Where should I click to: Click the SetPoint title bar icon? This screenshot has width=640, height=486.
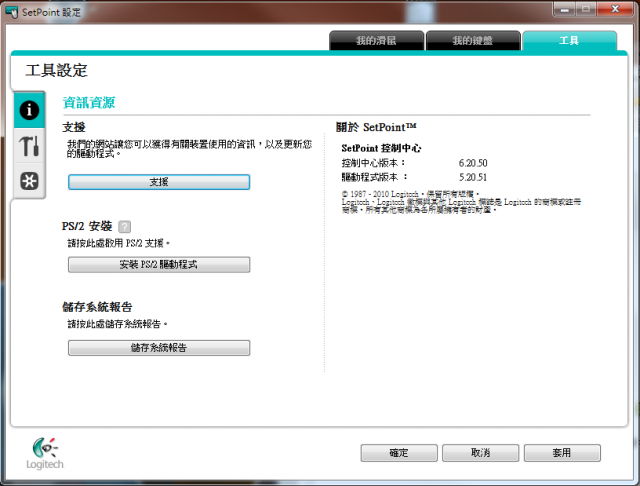click(12, 12)
